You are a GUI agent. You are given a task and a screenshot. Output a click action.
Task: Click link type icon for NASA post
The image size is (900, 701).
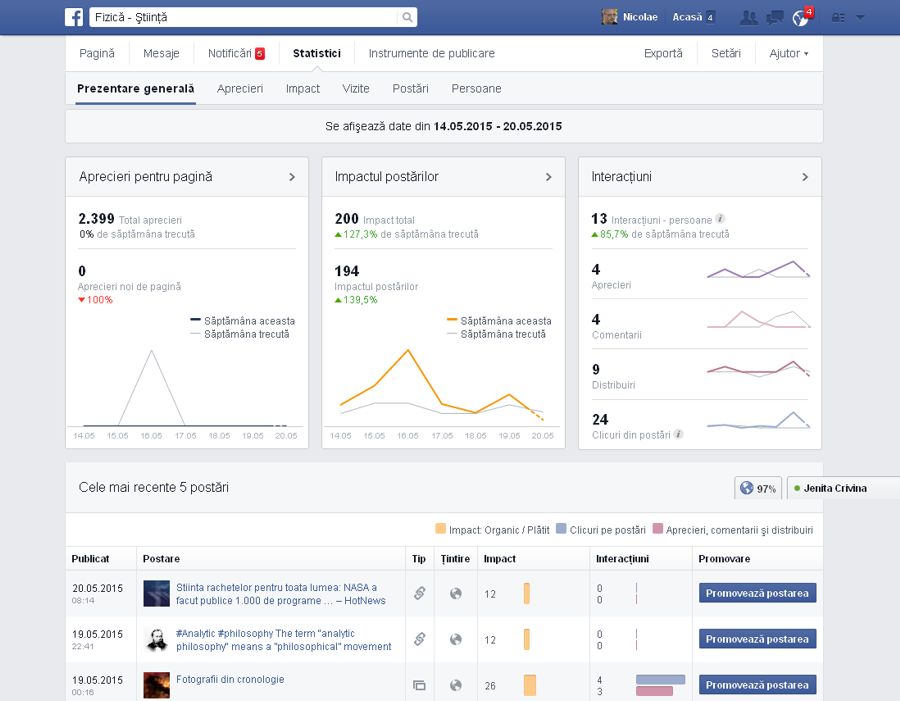tap(420, 593)
